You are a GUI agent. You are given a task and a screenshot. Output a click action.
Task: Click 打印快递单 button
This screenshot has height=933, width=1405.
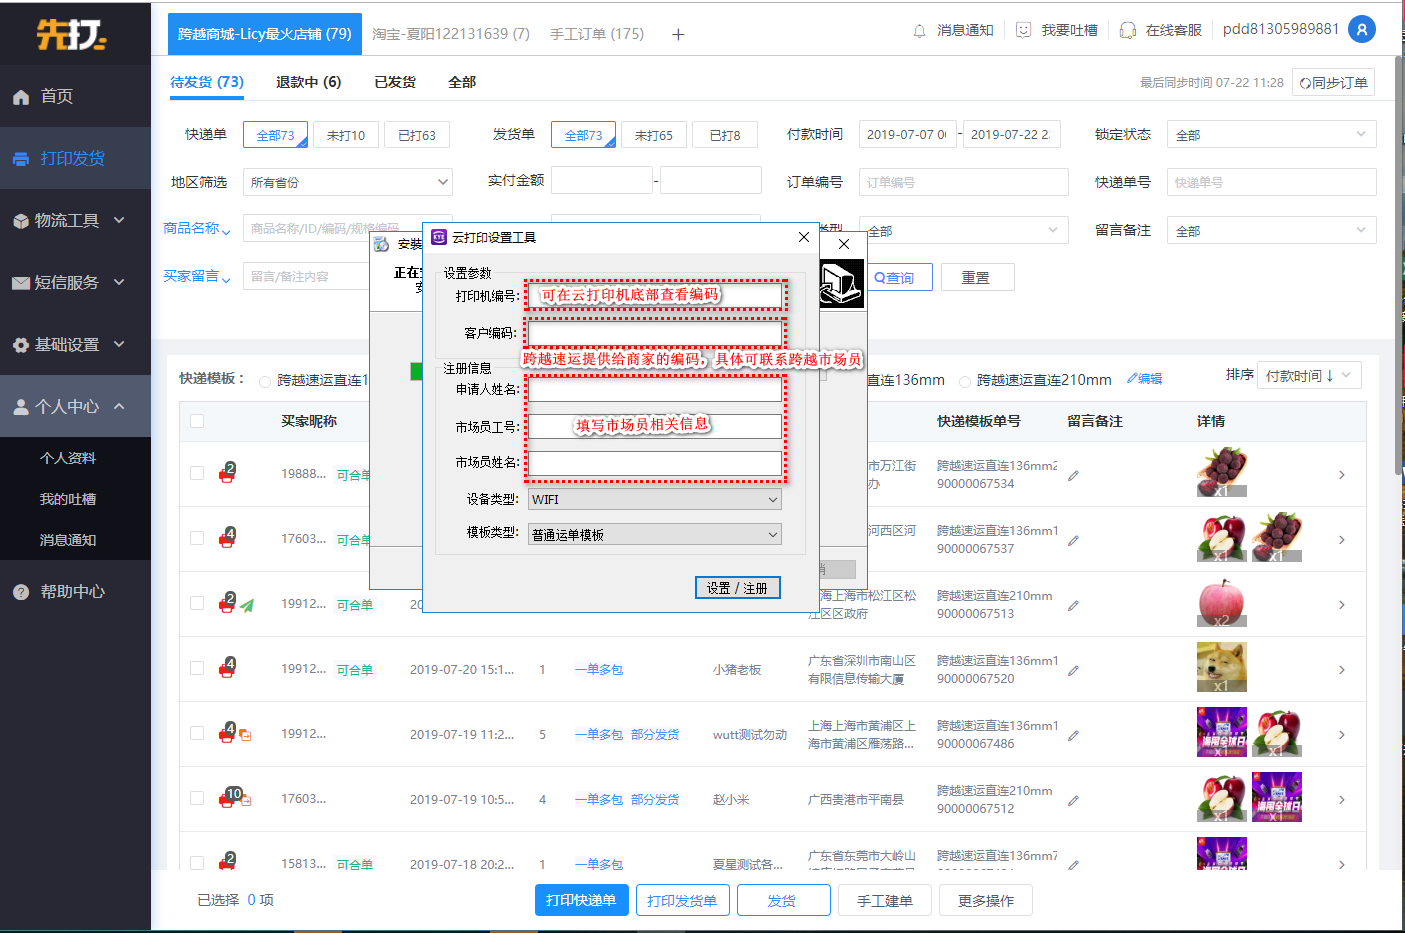point(581,900)
